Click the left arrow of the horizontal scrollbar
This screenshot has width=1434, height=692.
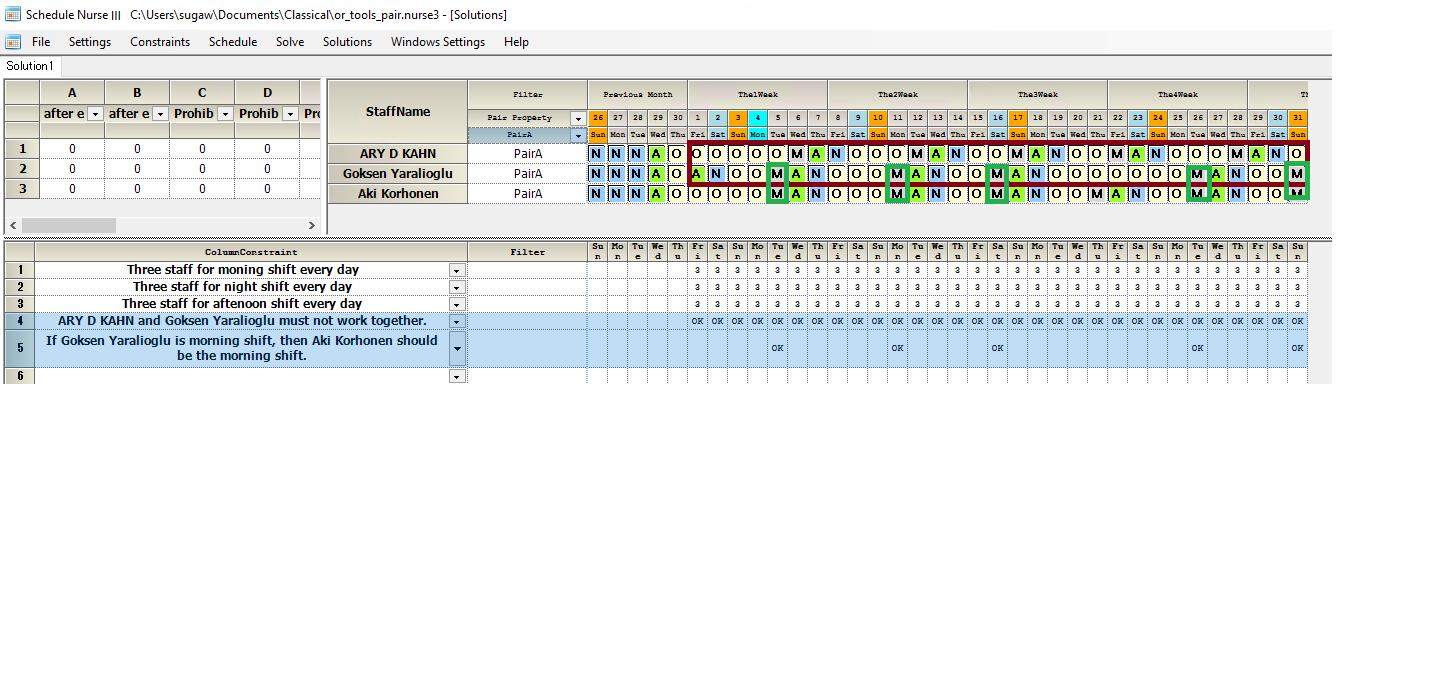tap(13, 226)
